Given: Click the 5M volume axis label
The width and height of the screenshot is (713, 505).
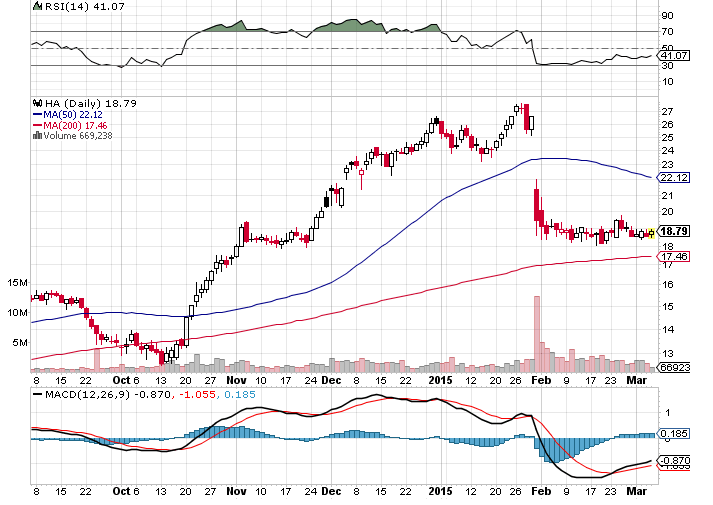Looking at the screenshot, I should click(20, 342).
